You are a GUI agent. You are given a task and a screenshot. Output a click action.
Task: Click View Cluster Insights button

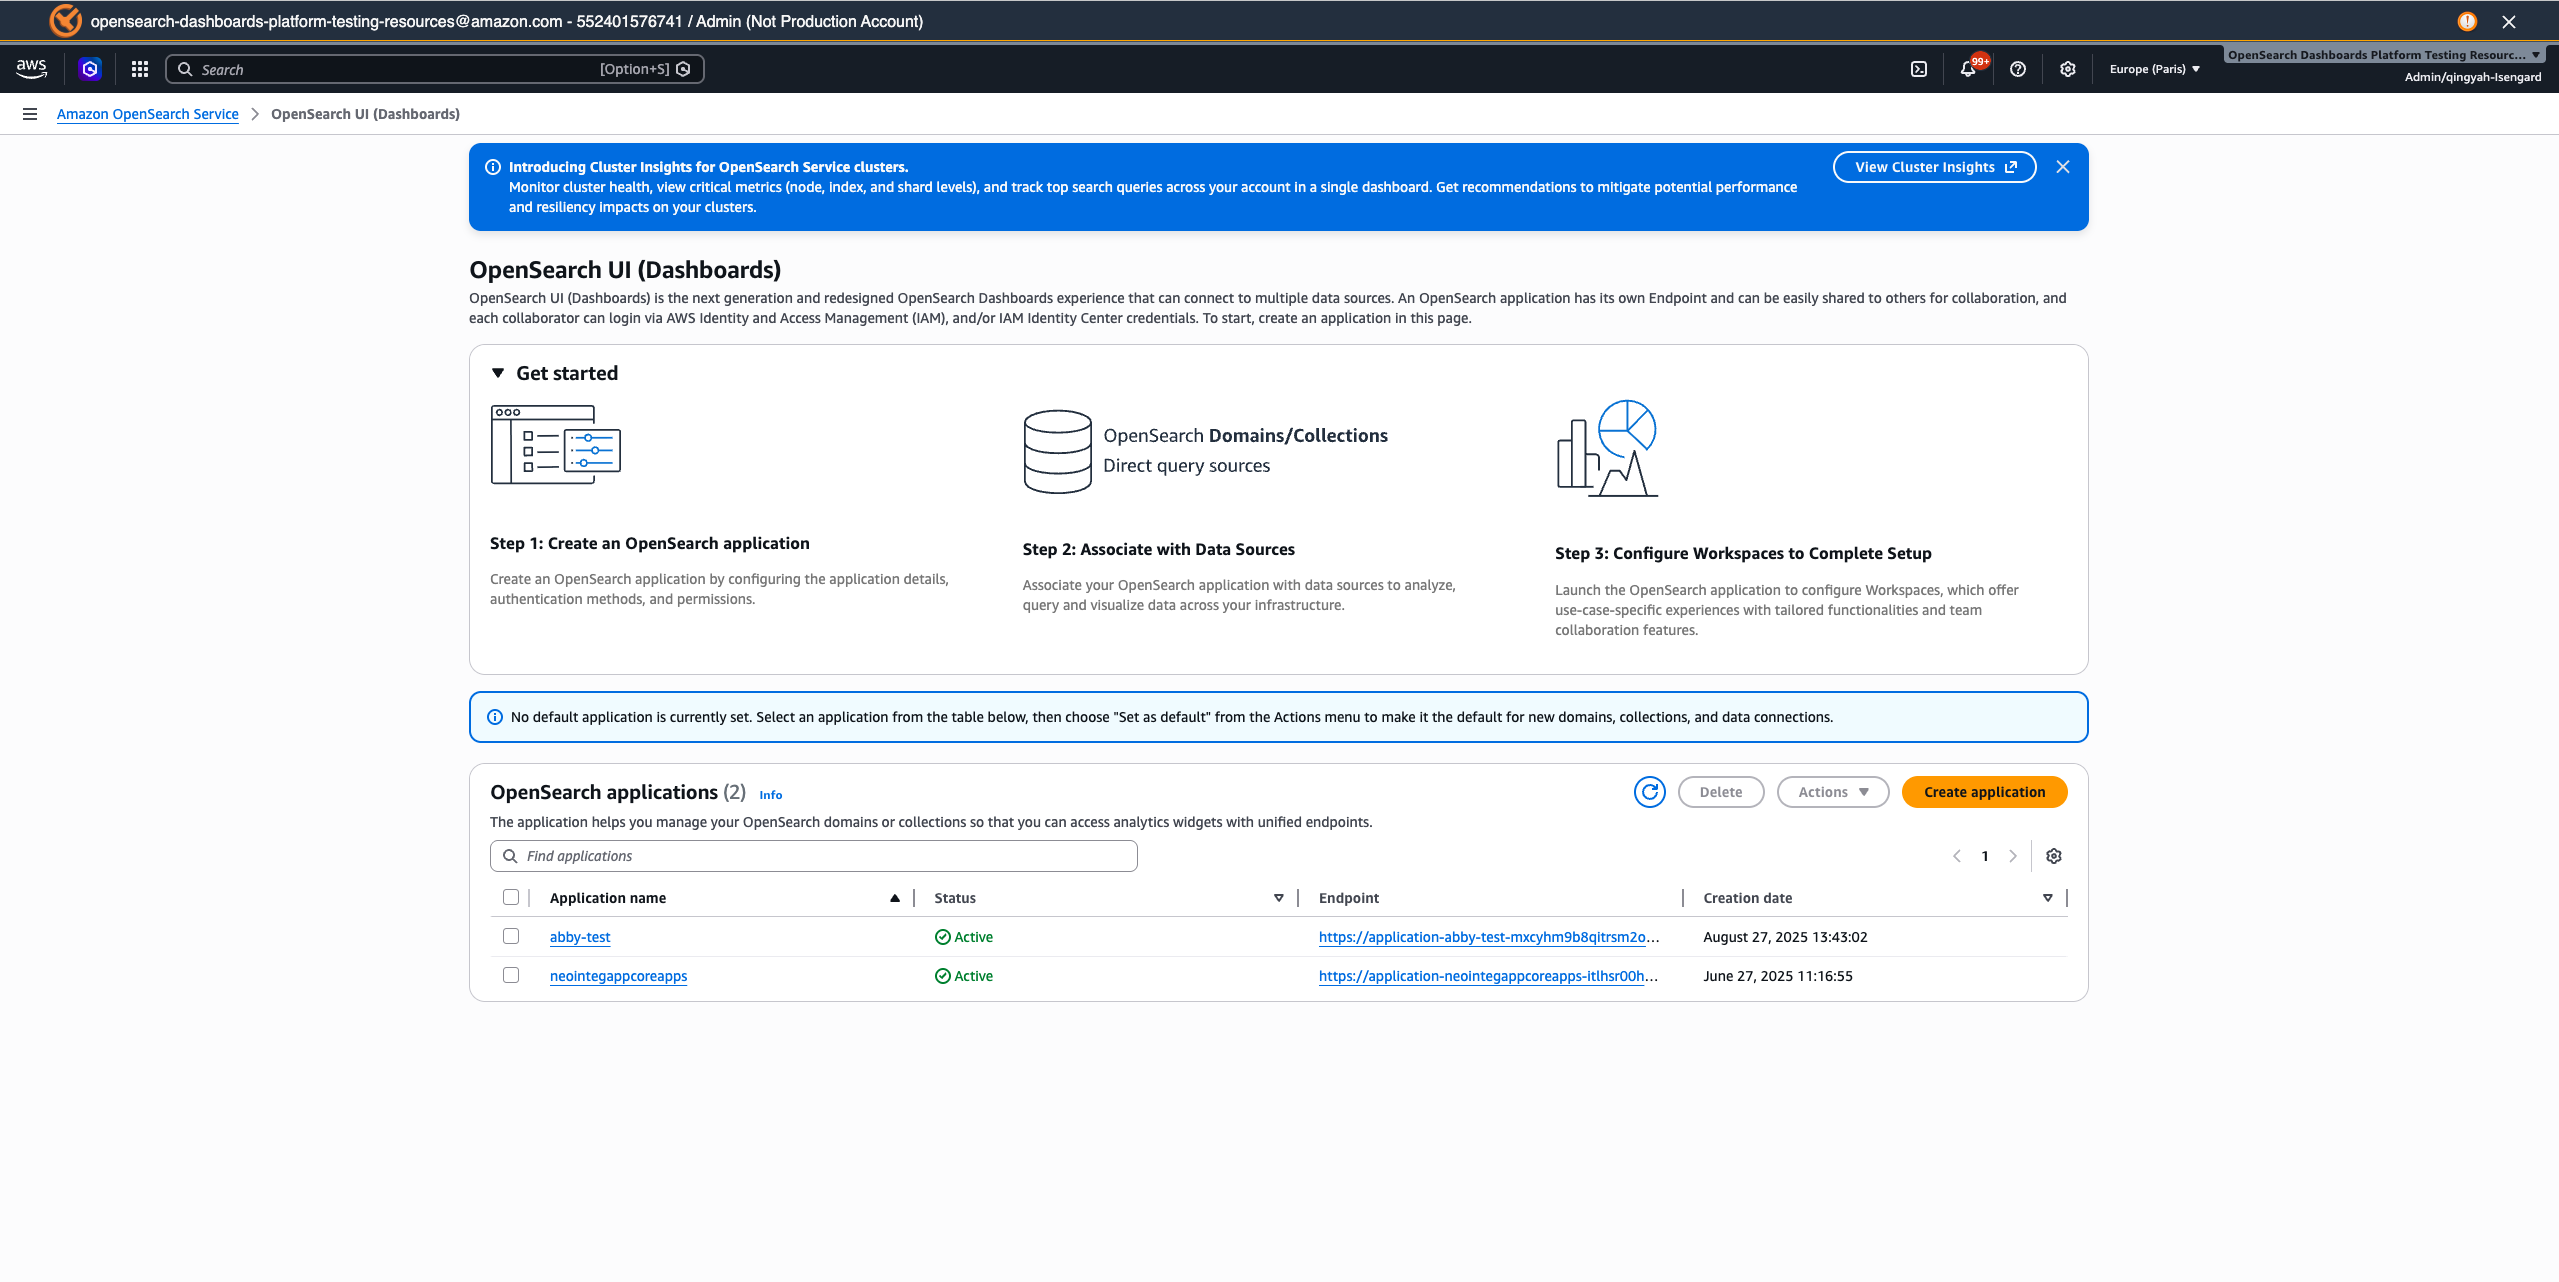point(1935,167)
